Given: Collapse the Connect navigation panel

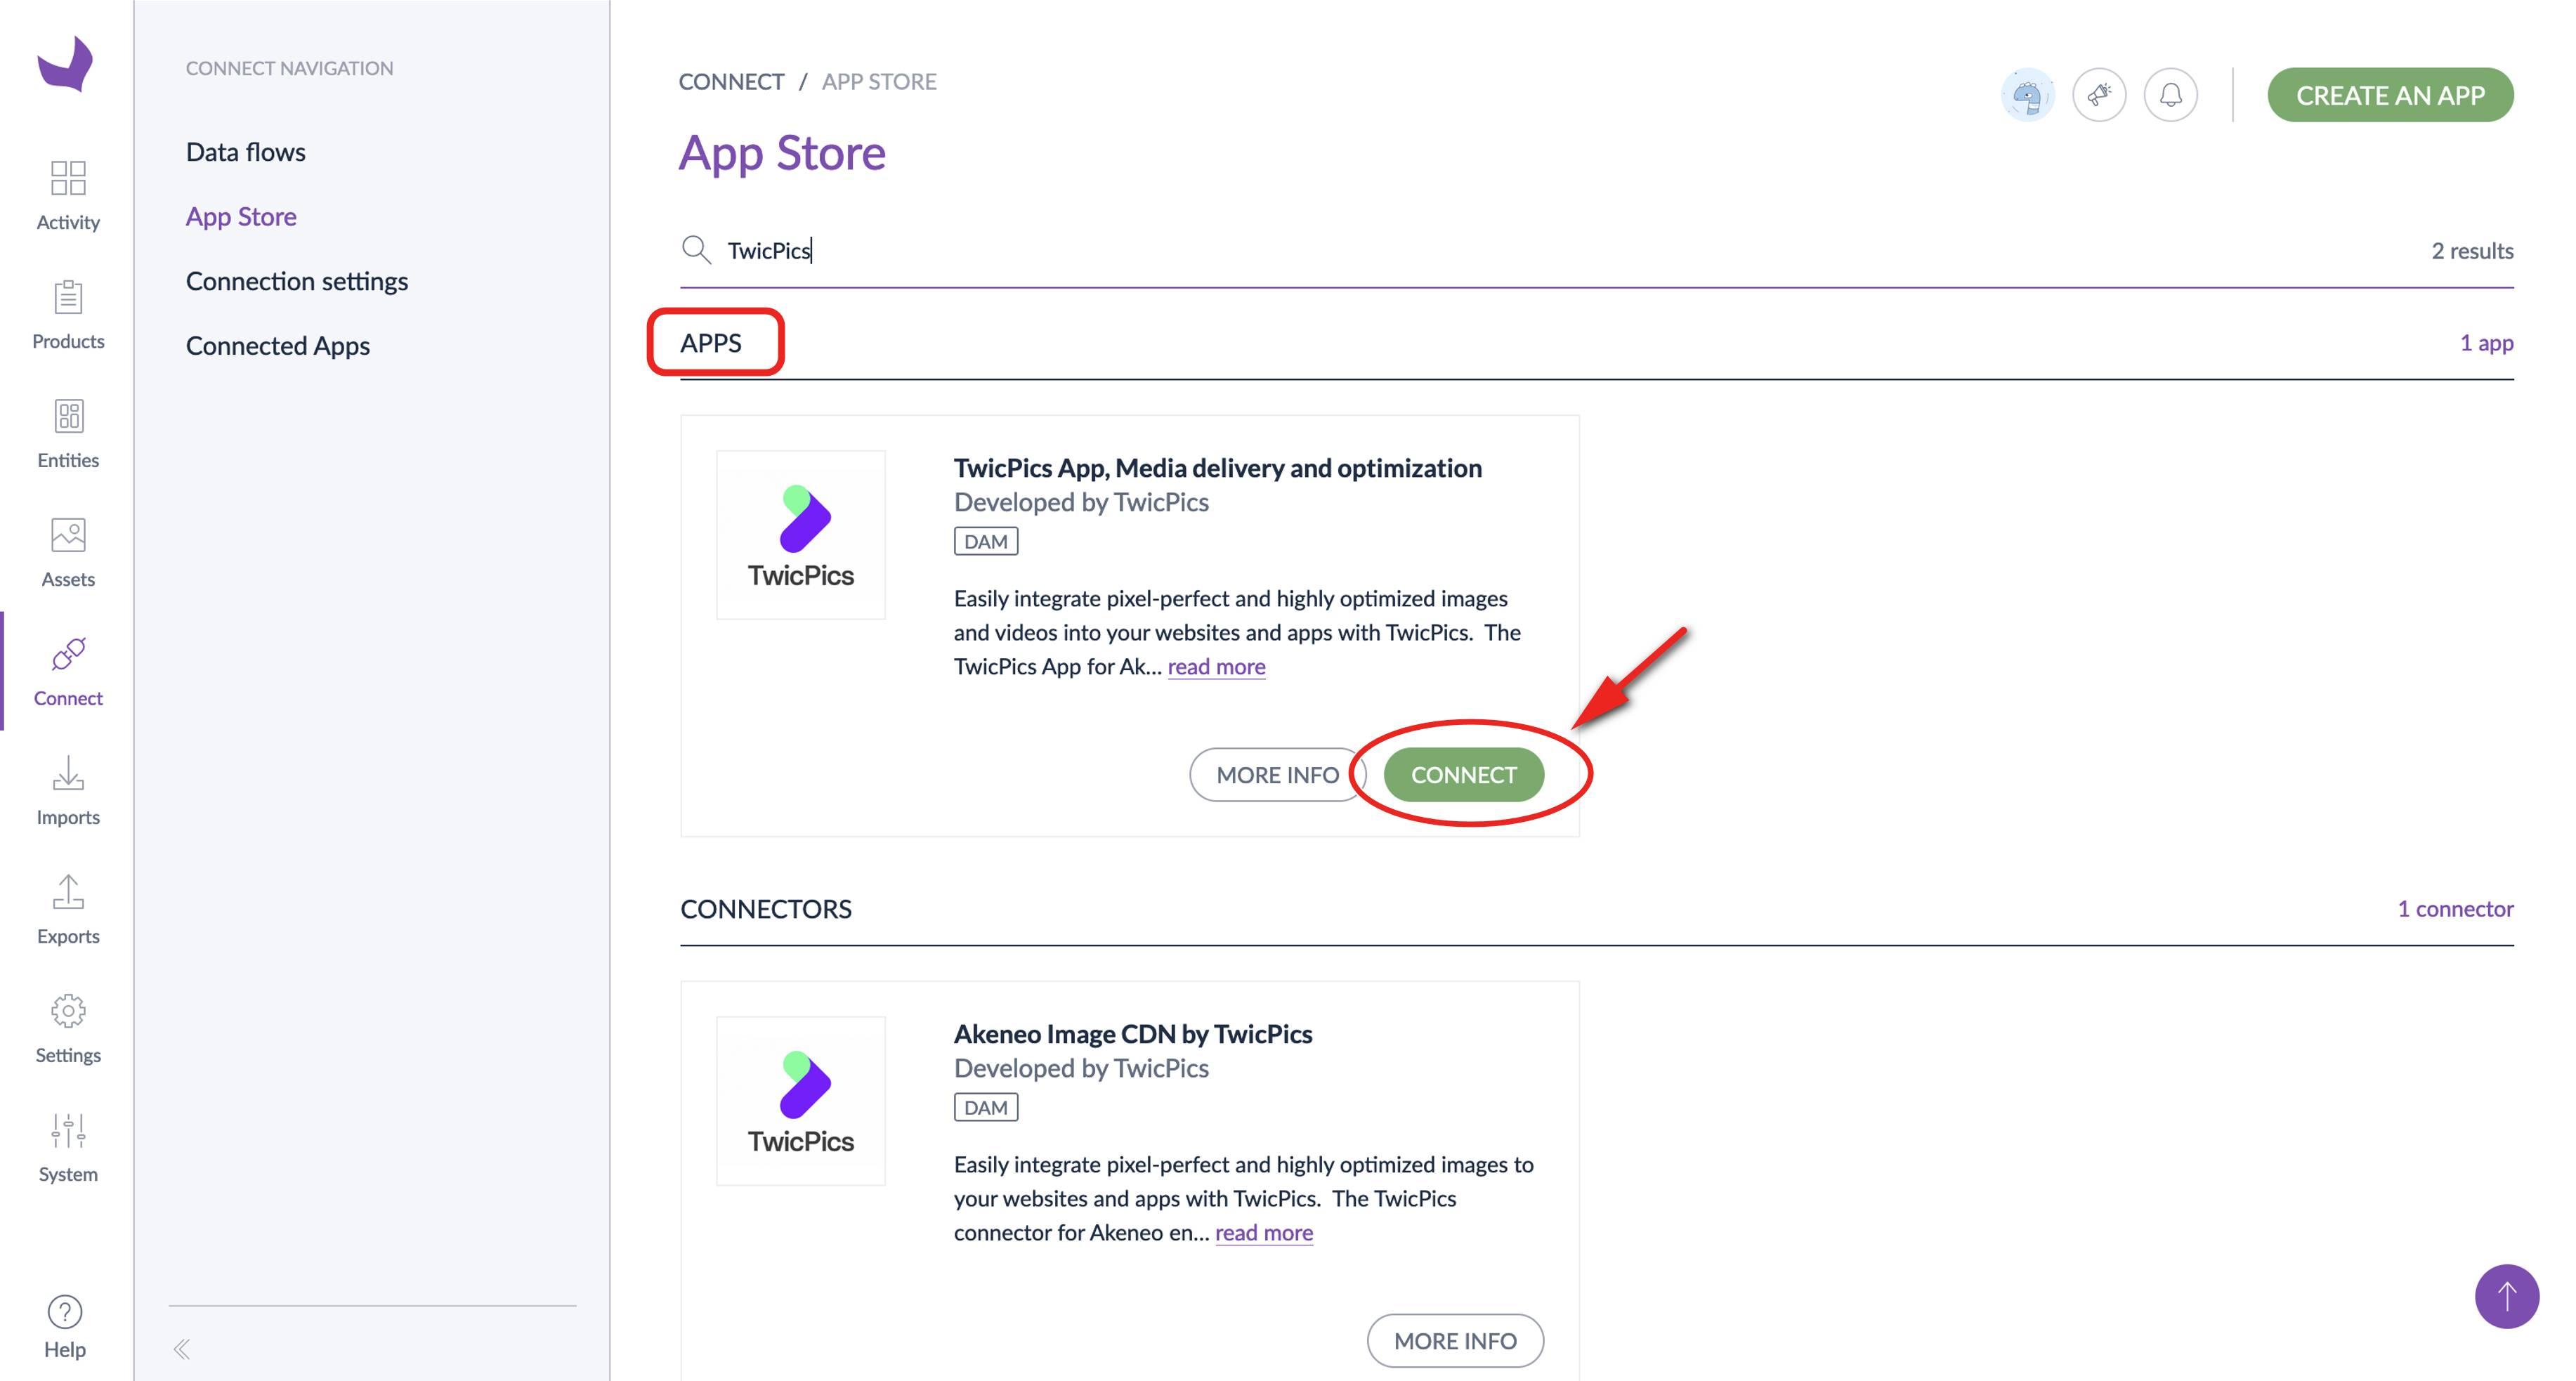Looking at the screenshot, I should [x=182, y=1349].
